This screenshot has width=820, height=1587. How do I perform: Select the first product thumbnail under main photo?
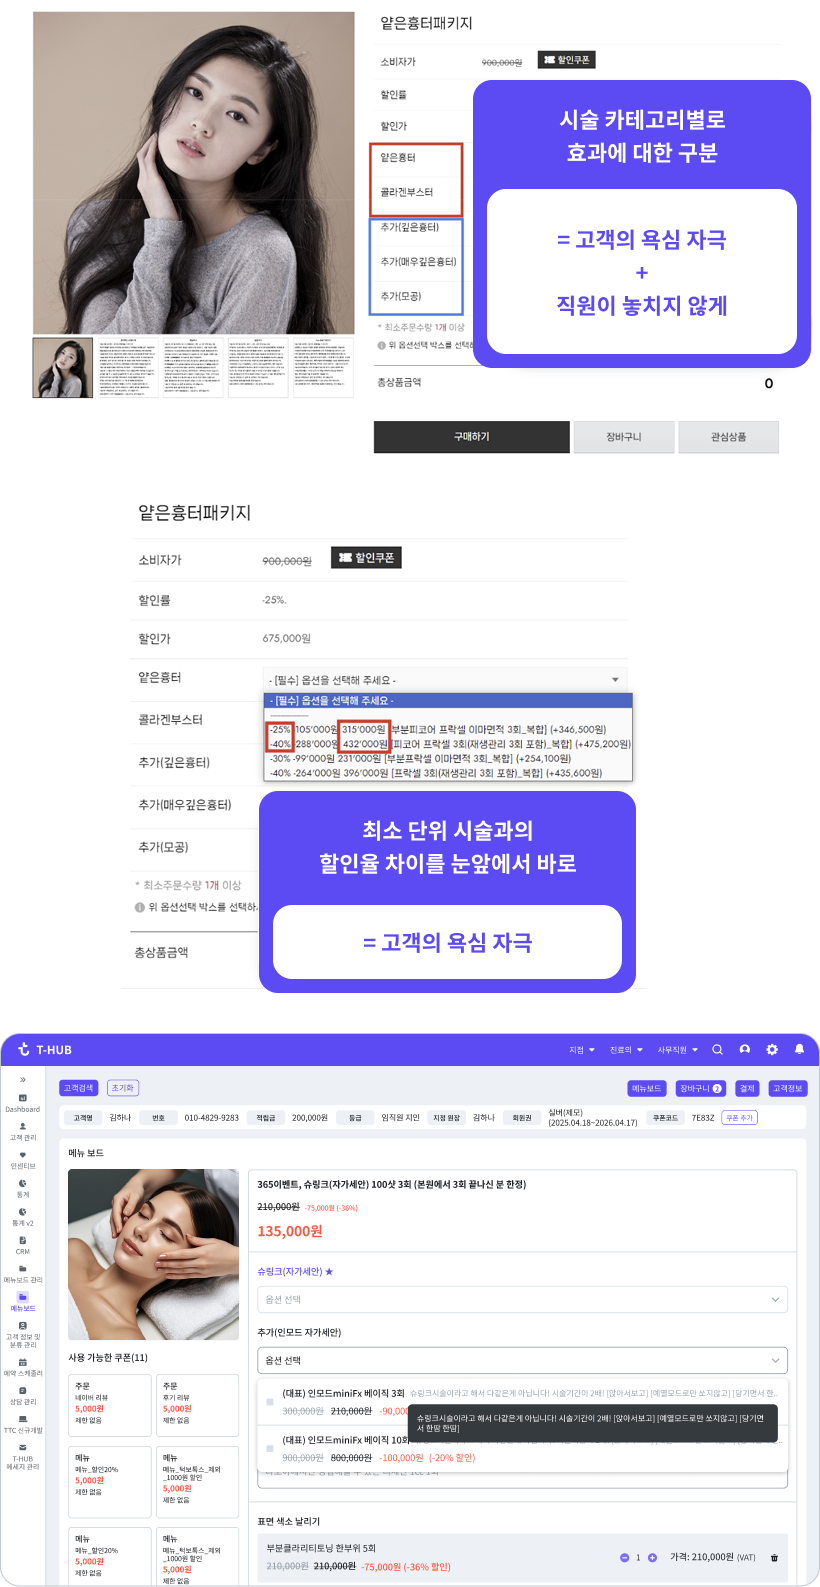click(63, 368)
